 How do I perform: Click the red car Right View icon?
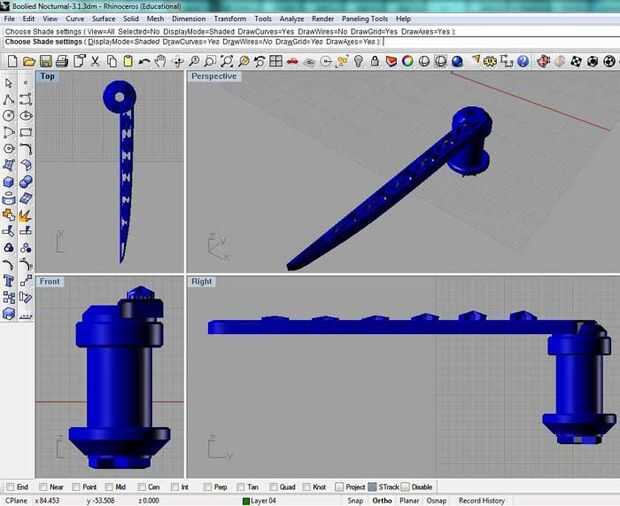point(292,61)
